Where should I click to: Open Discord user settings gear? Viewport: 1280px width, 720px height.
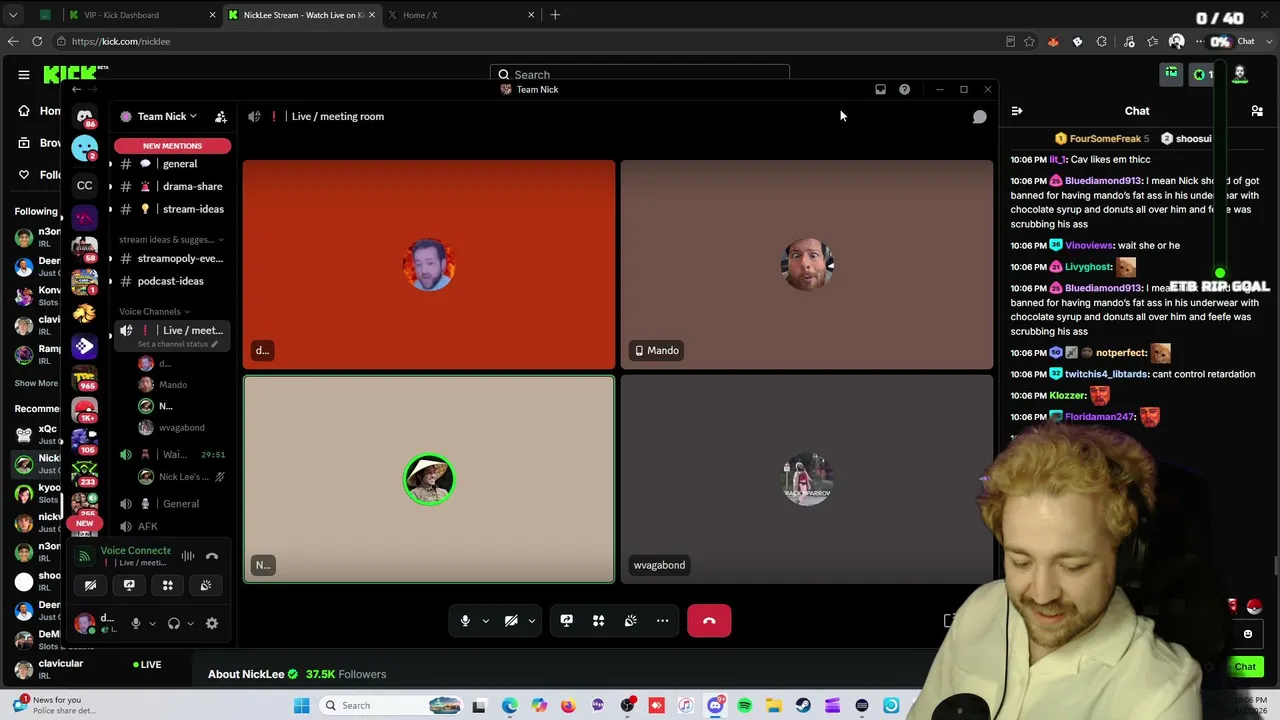pyautogui.click(x=212, y=623)
